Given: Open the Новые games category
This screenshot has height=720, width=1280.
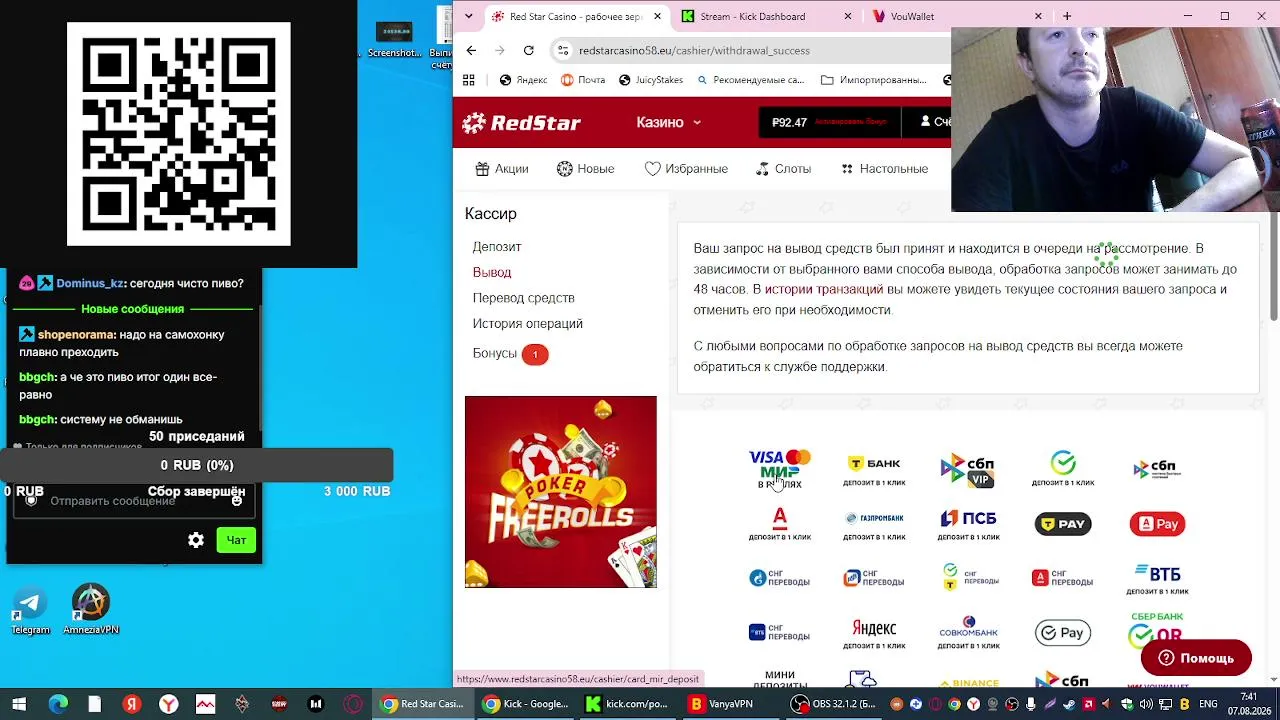Looking at the screenshot, I should pyautogui.click(x=585, y=169).
